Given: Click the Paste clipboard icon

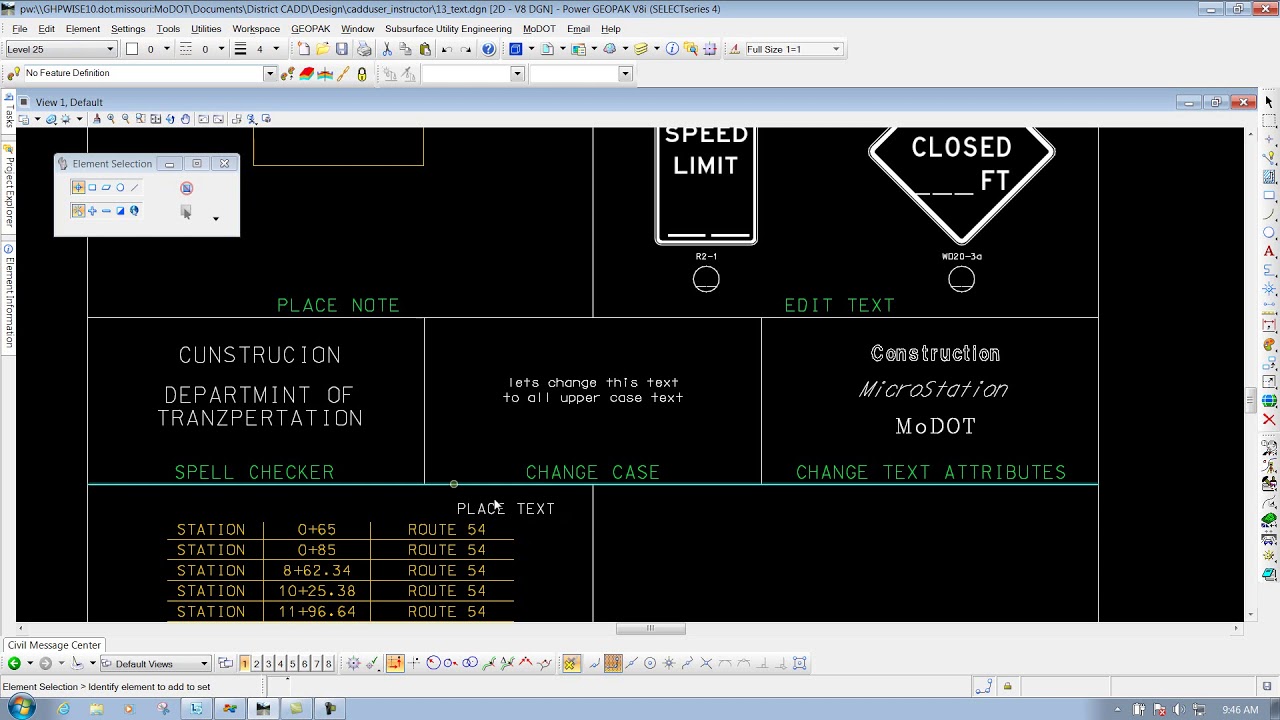Looking at the screenshot, I should [x=425, y=49].
